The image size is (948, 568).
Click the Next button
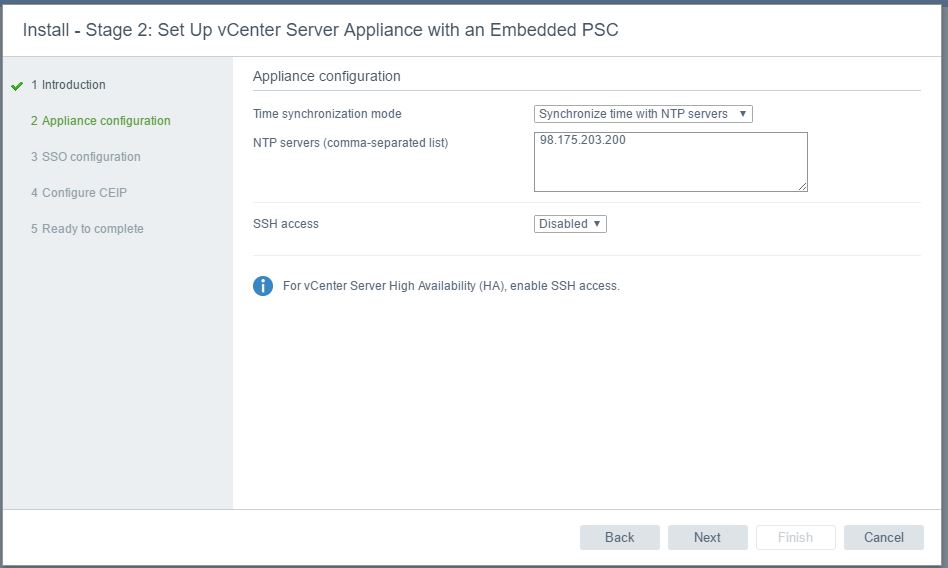coord(707,537)
